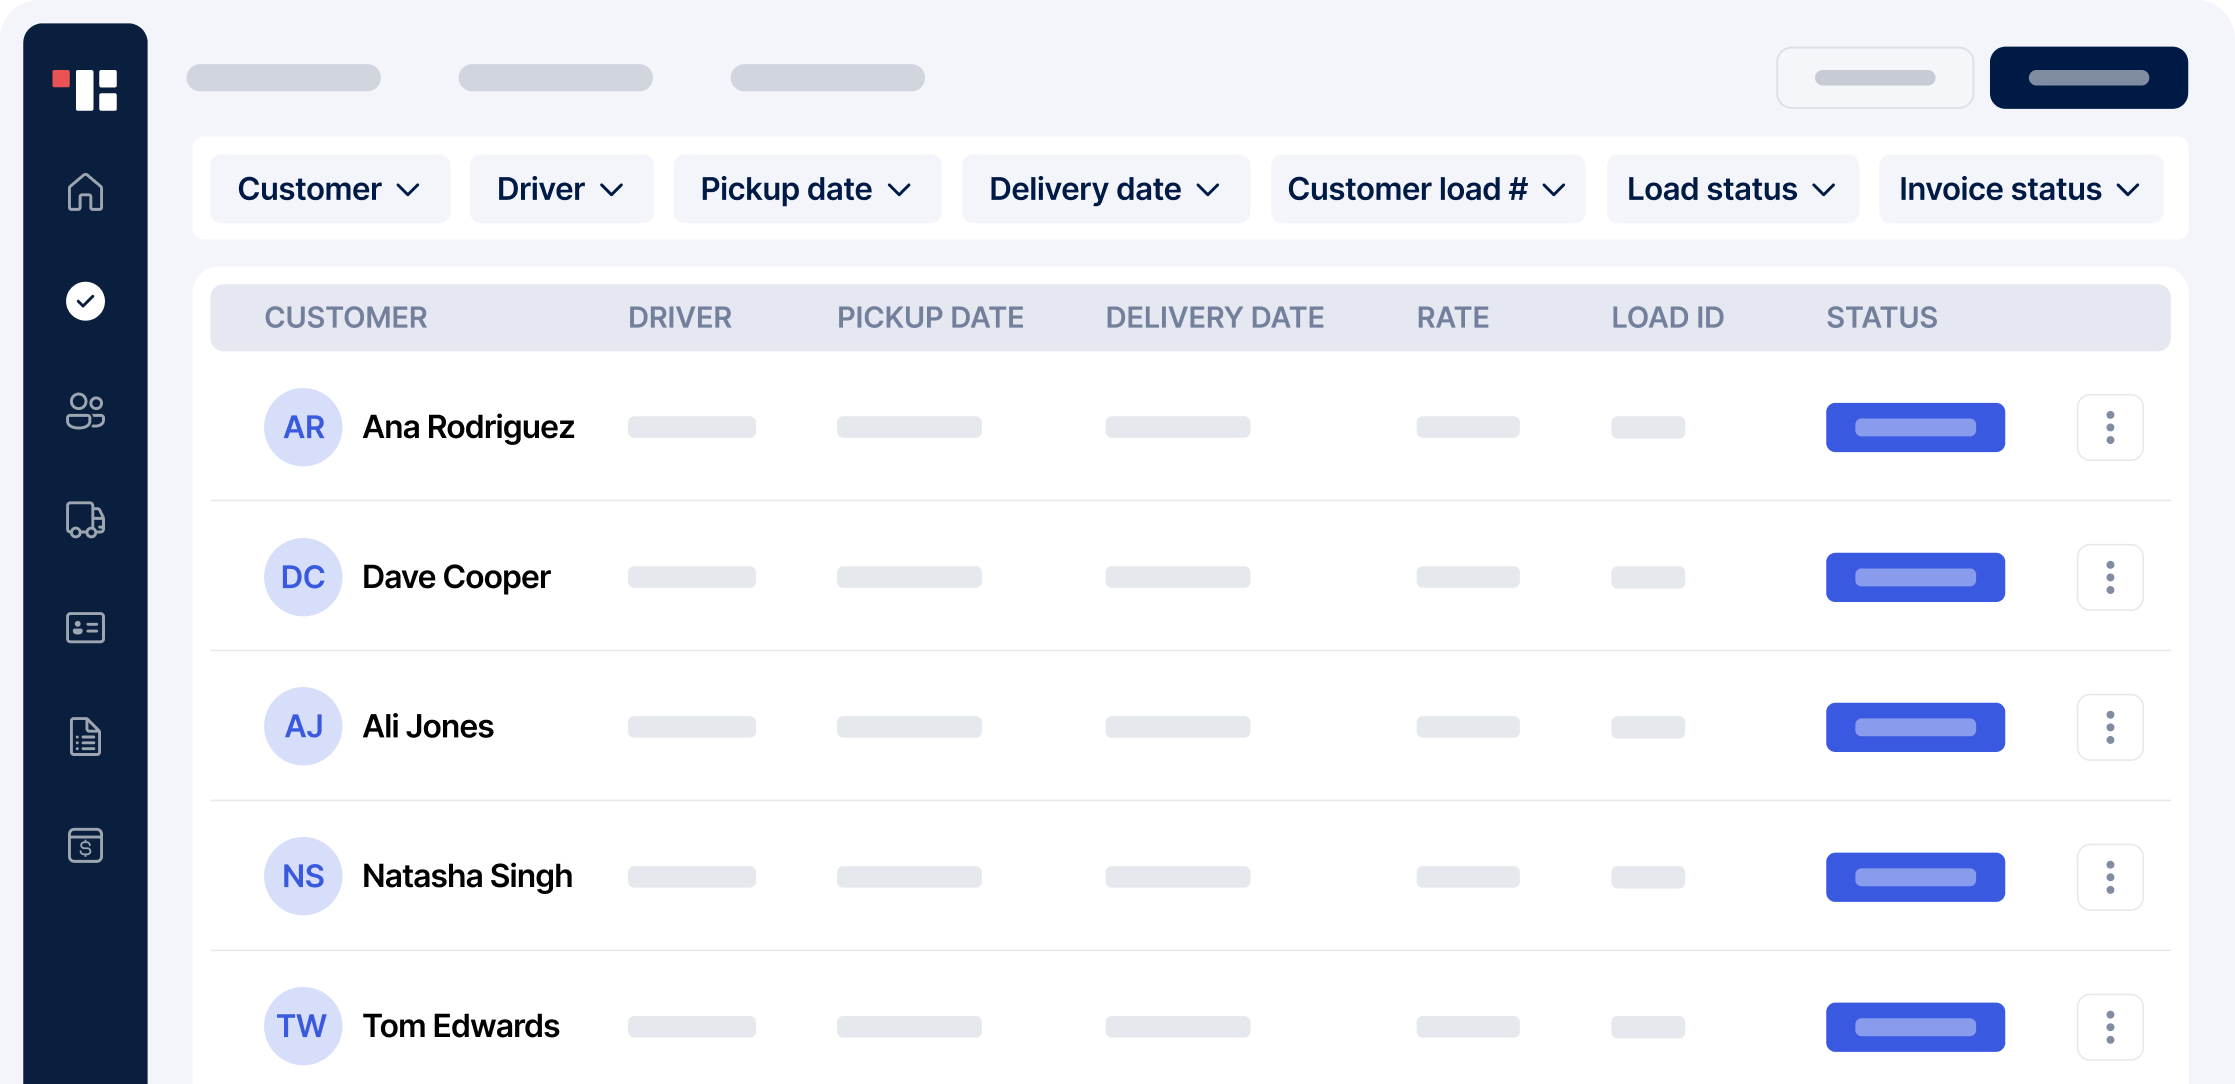Click the Status column header

pos(1883,317)
